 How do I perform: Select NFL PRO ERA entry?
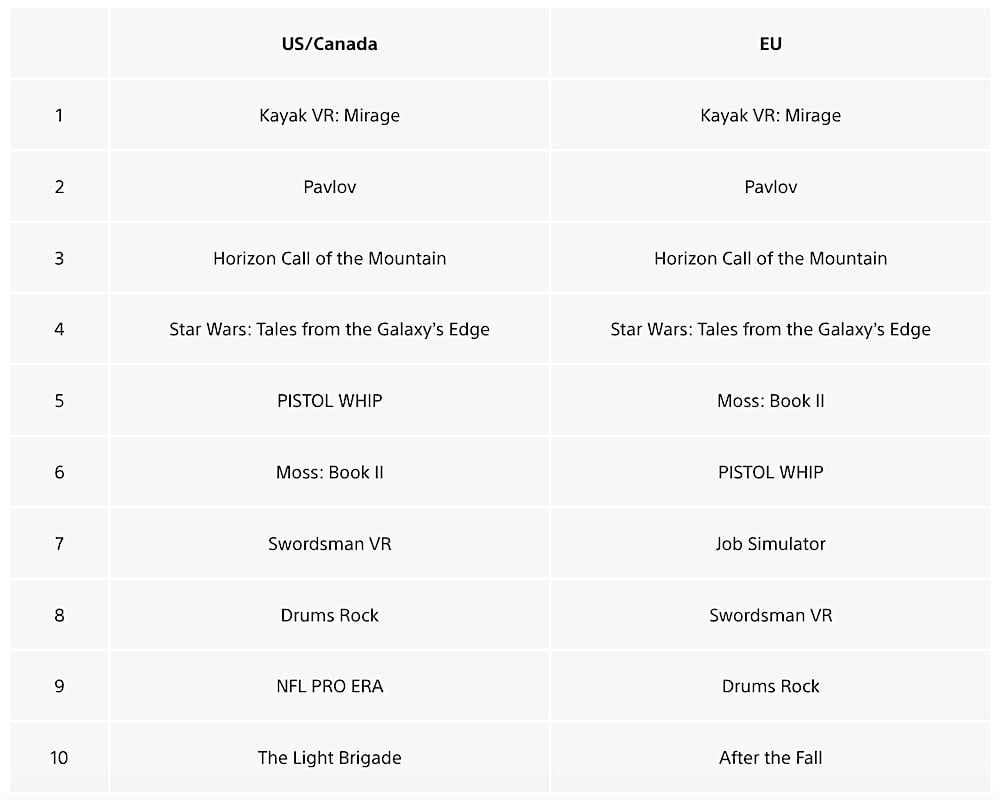point(329,686)
